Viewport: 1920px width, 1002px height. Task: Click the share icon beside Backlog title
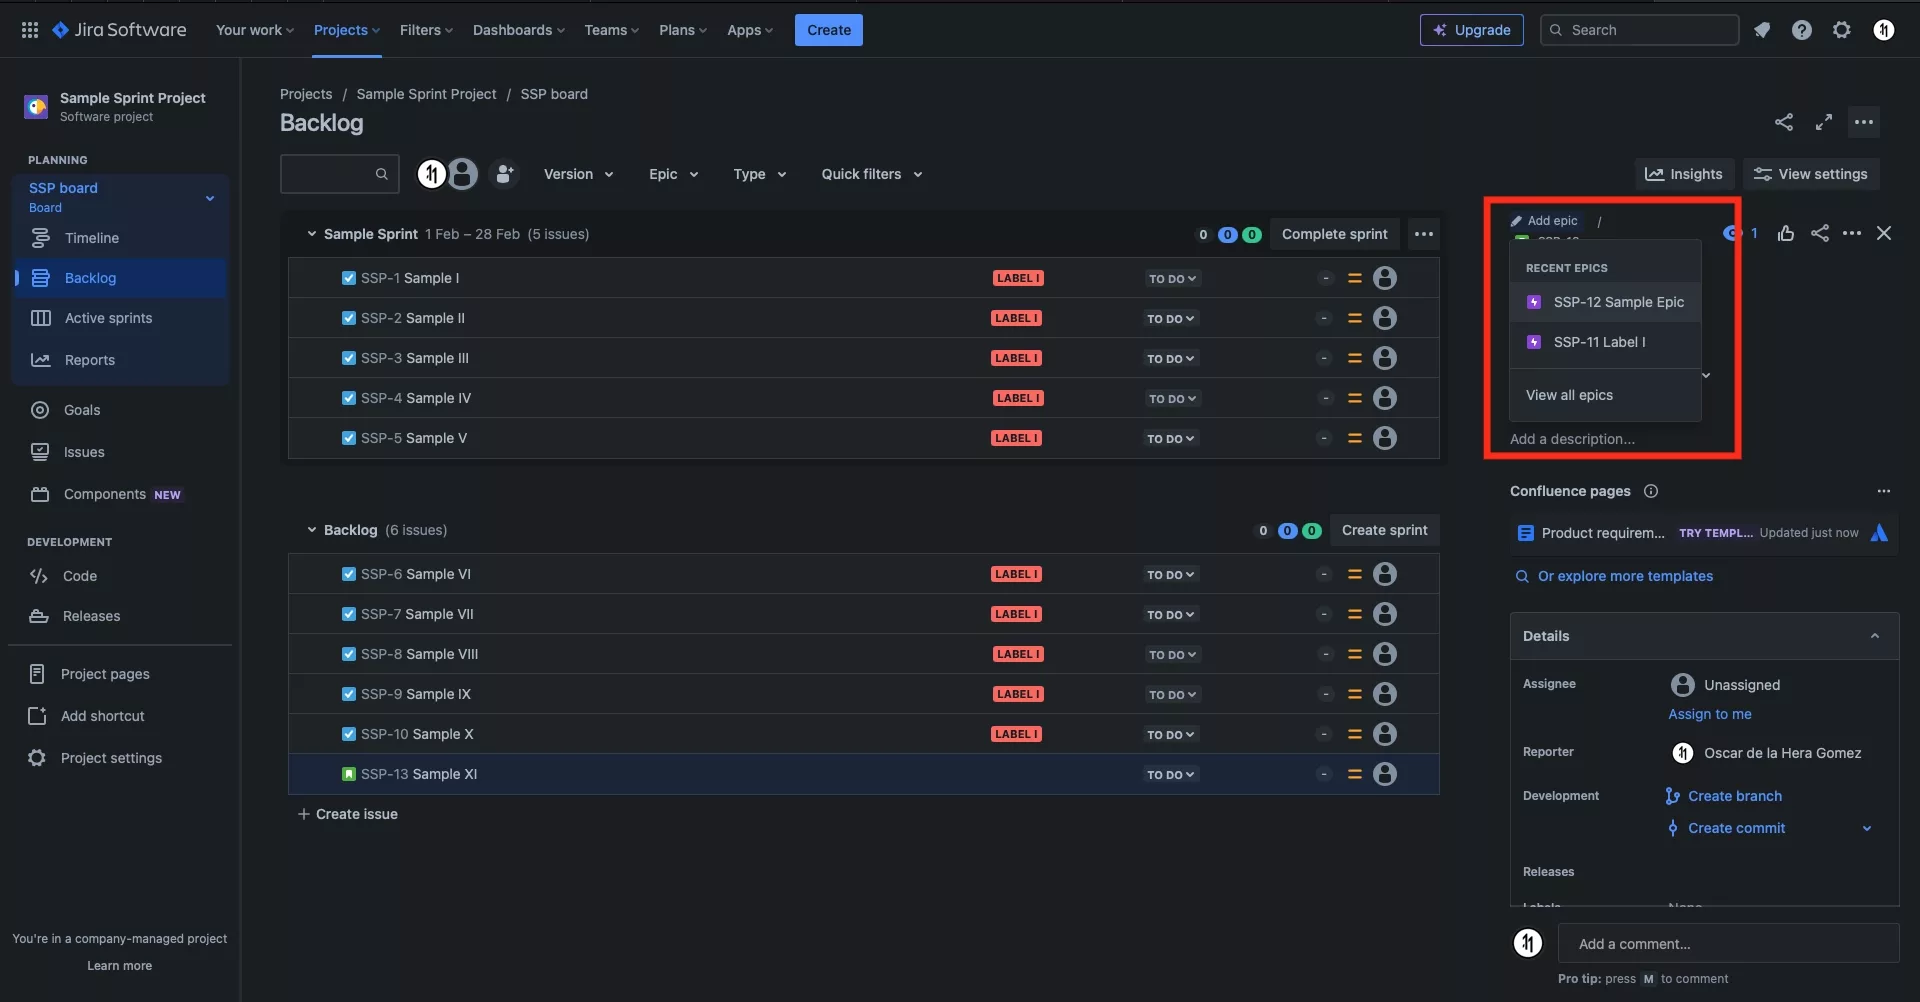click(x=1784, y=122)
